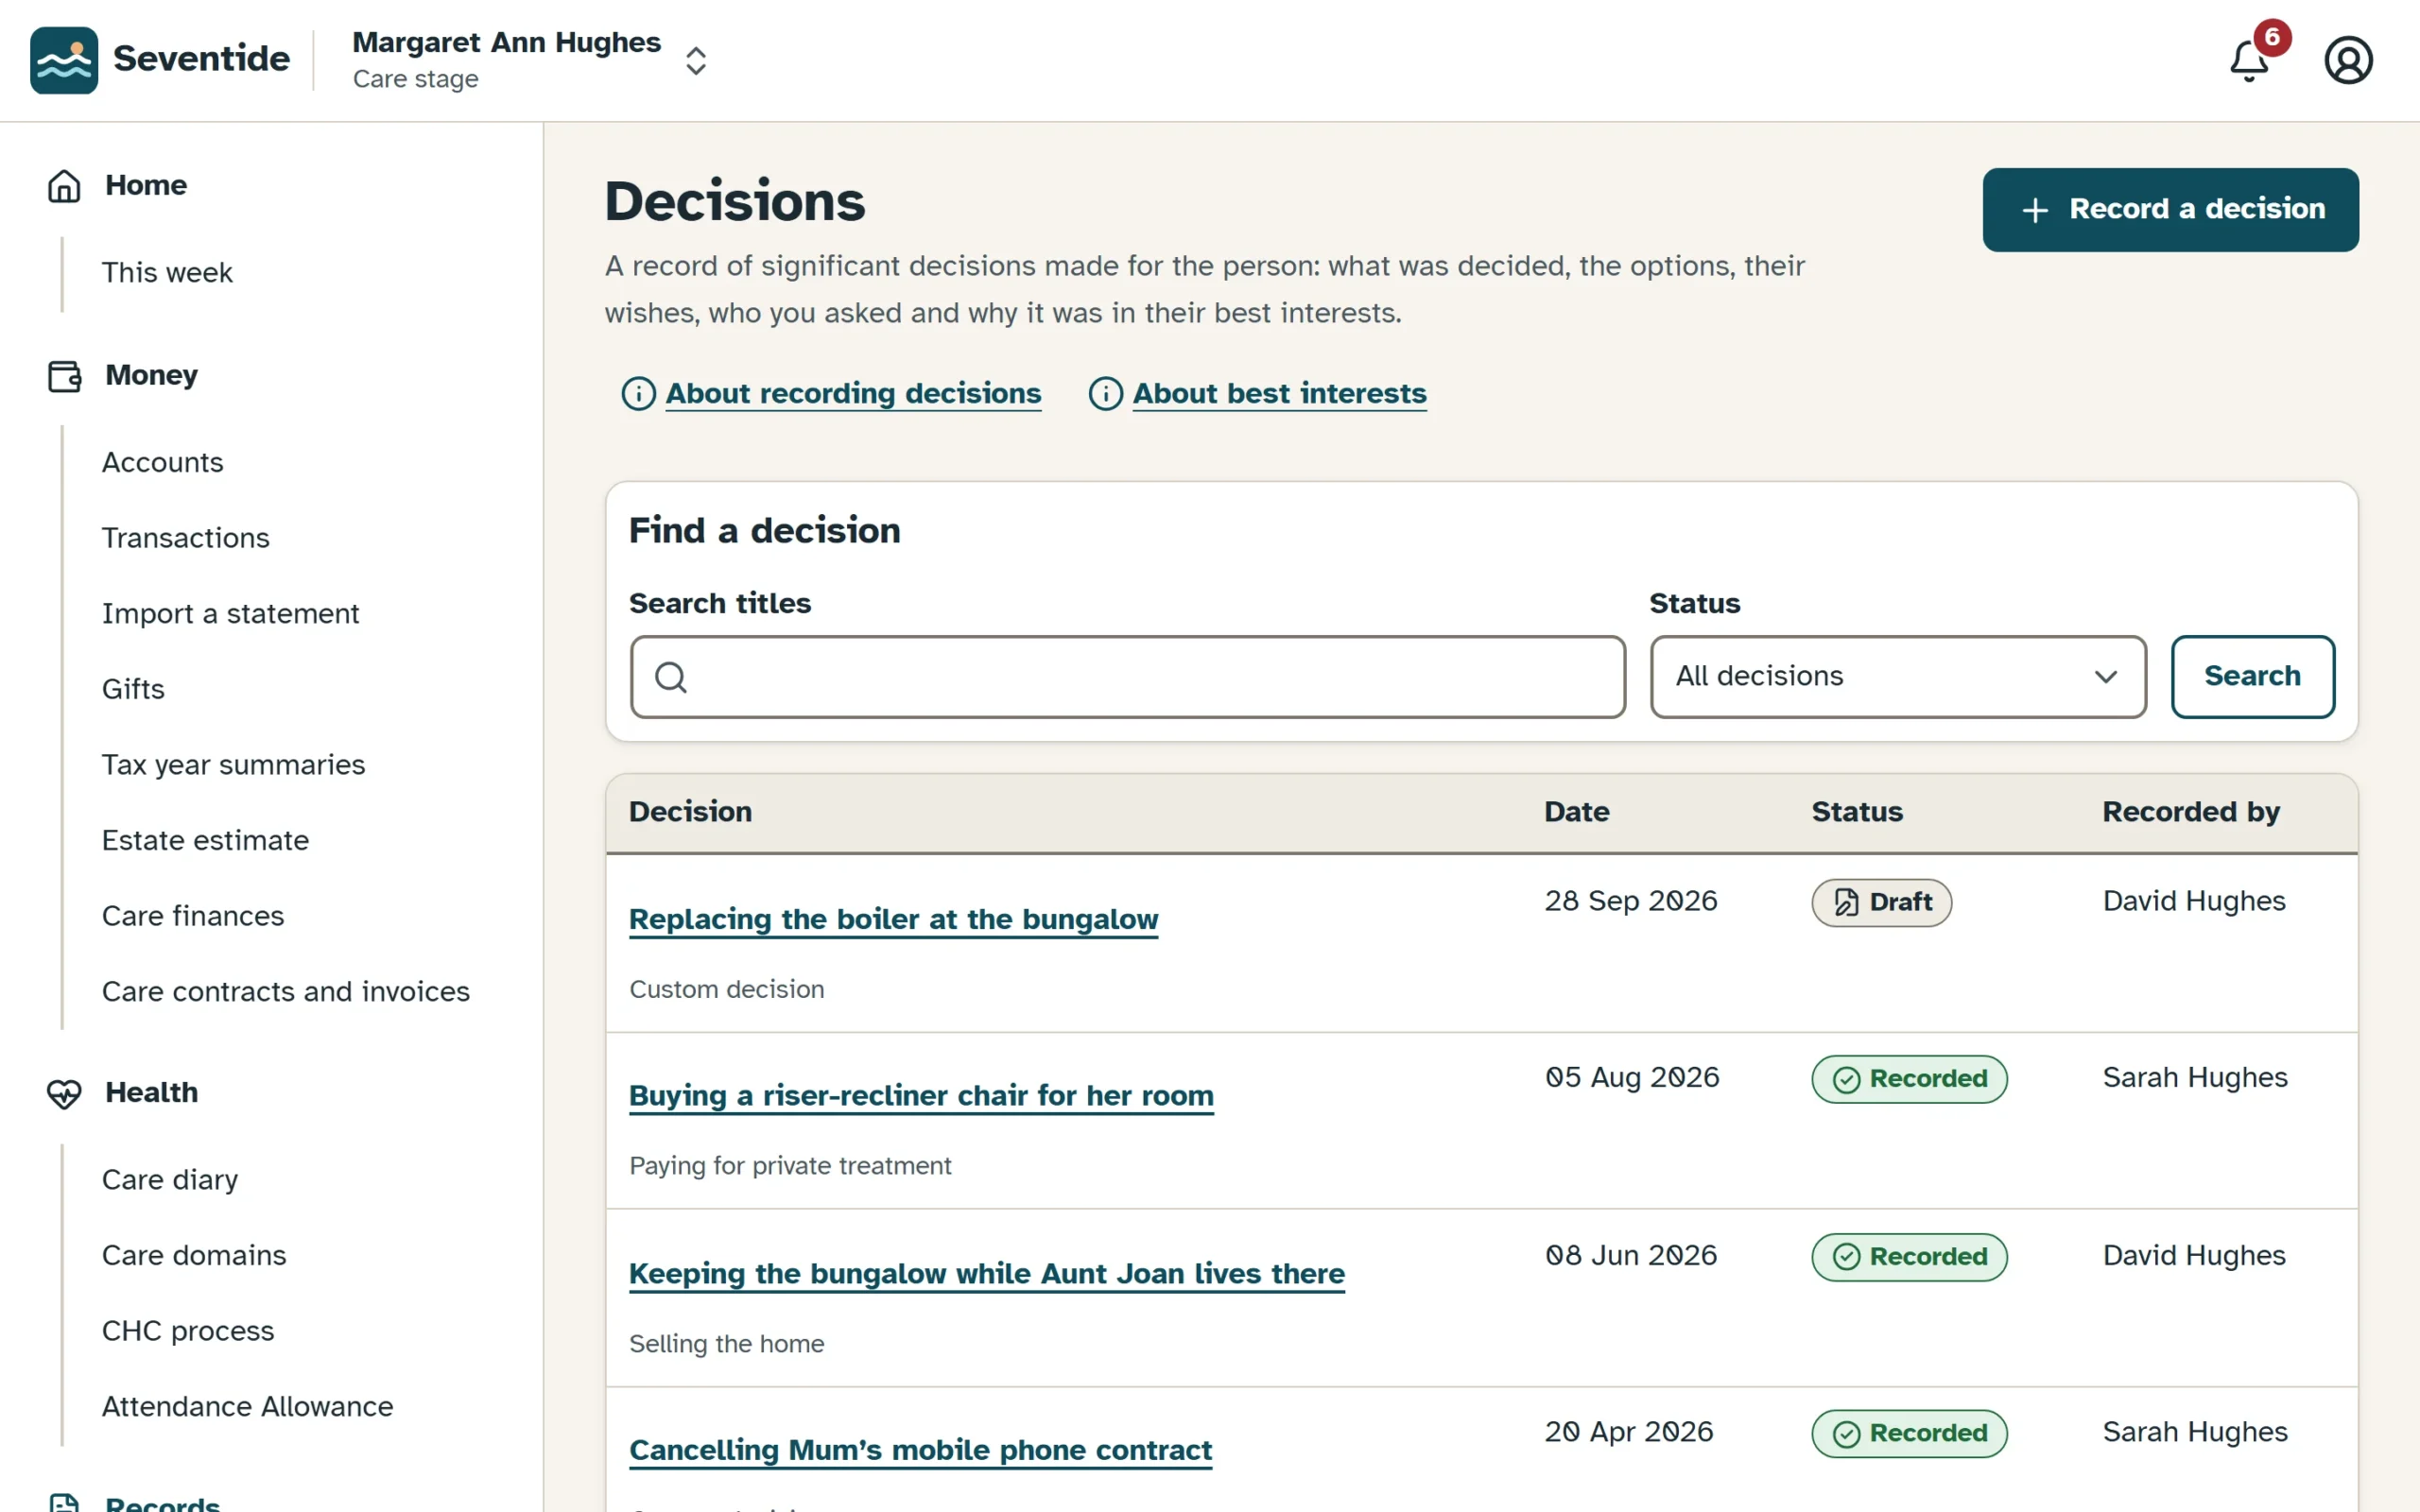The height and width of the screenshot is (1512, 2420).
Task: Click the Home house icon
Action: pos(64,186)
